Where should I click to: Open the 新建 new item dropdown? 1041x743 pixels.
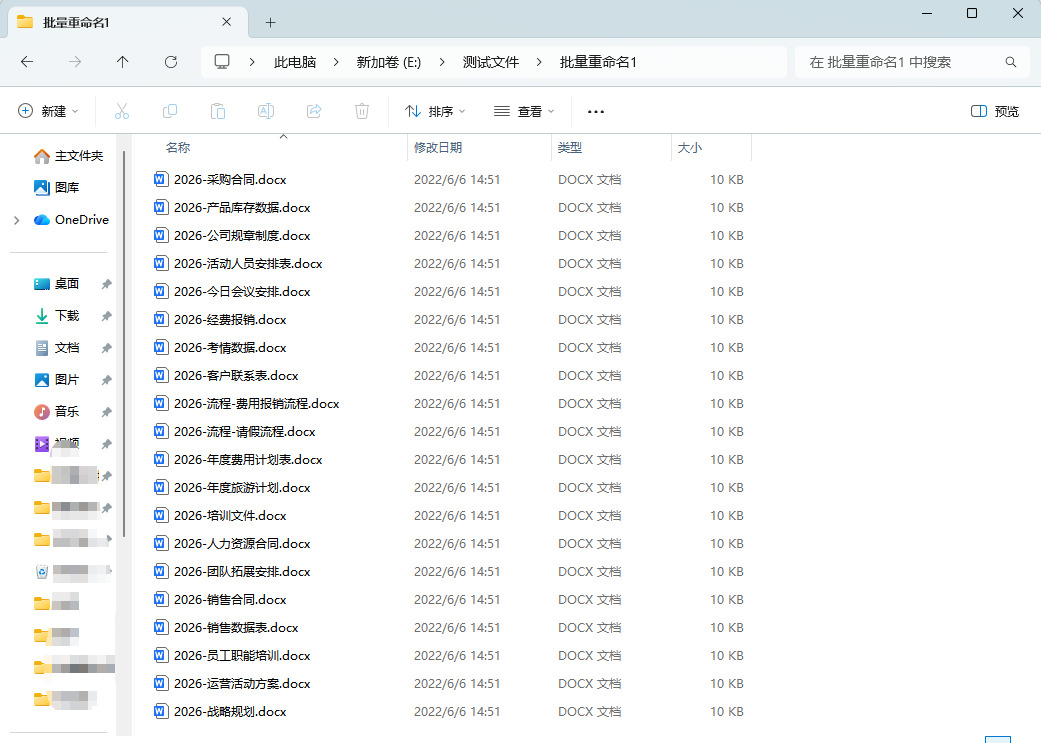pyautogui.click(x=48, y=111)
